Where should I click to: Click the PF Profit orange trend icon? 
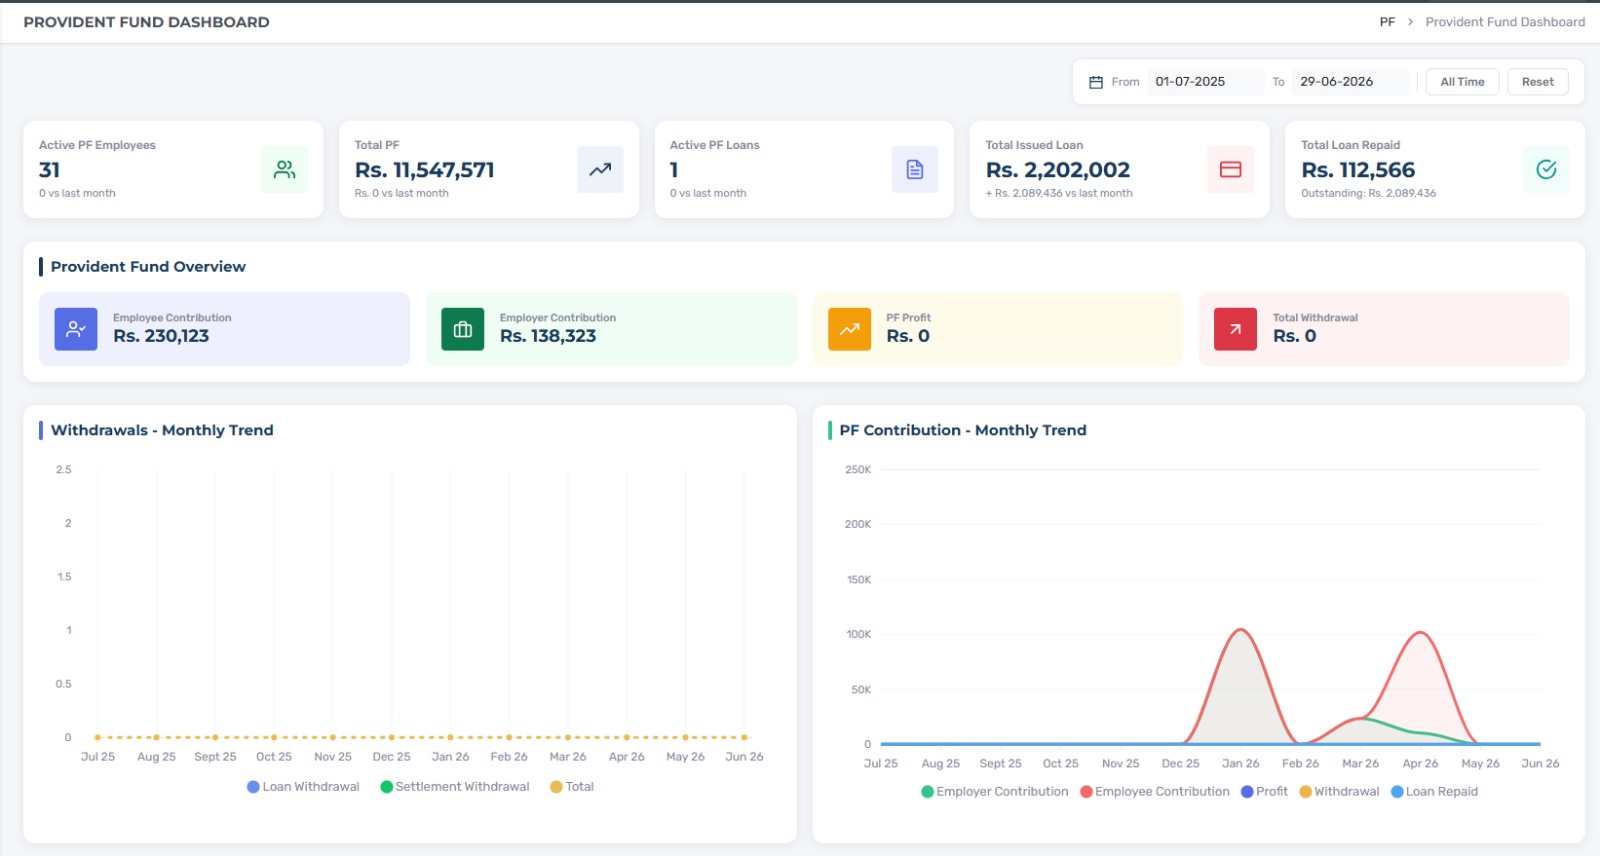point(849,329)
